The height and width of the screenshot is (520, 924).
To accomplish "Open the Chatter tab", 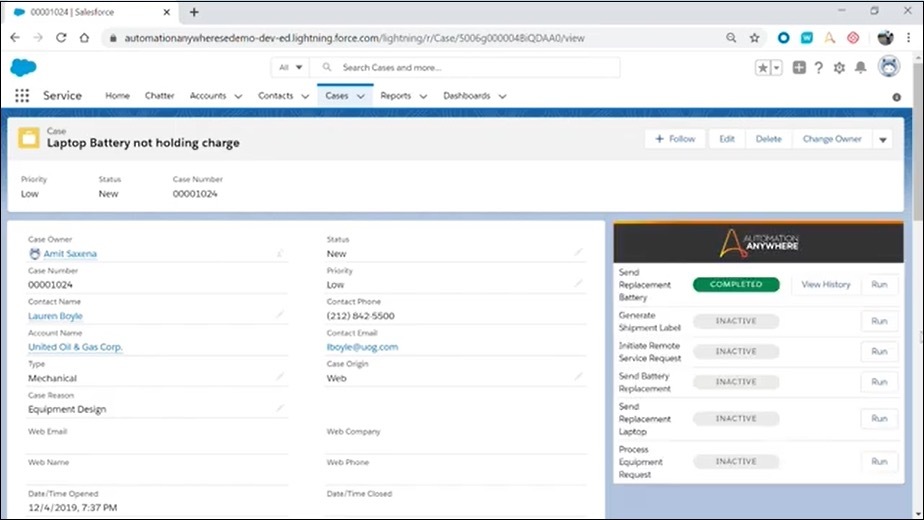I will 160,96.
